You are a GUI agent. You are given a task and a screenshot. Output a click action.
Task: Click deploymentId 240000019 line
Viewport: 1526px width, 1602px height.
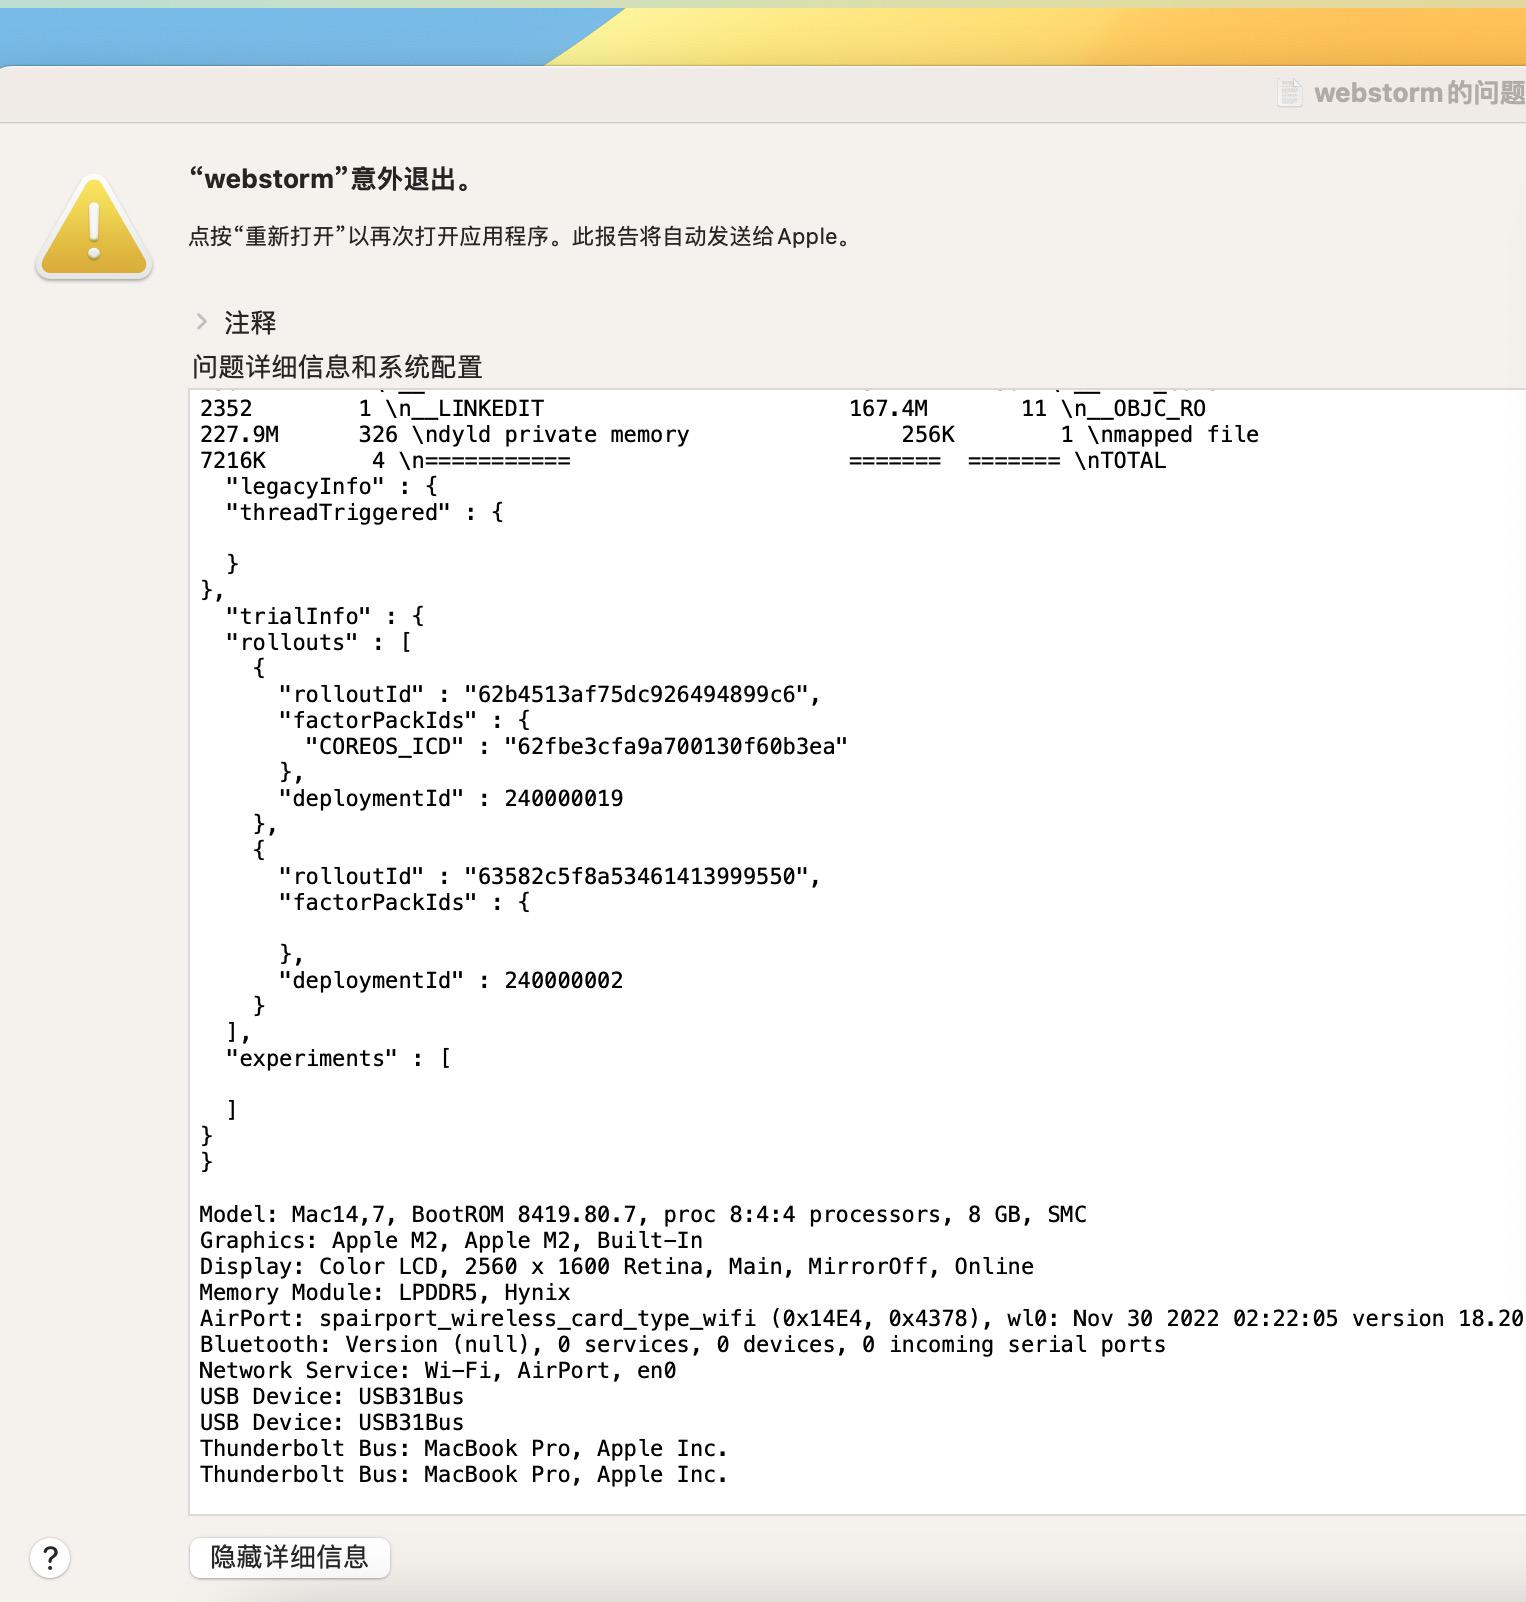[451, 799]
